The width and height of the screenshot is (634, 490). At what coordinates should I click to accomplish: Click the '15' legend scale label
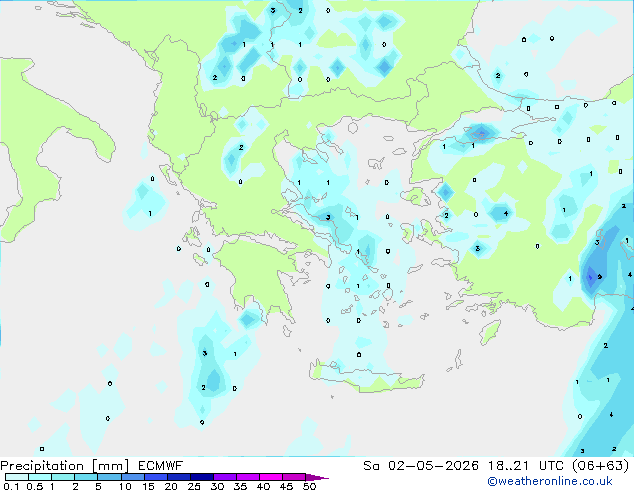148,486
